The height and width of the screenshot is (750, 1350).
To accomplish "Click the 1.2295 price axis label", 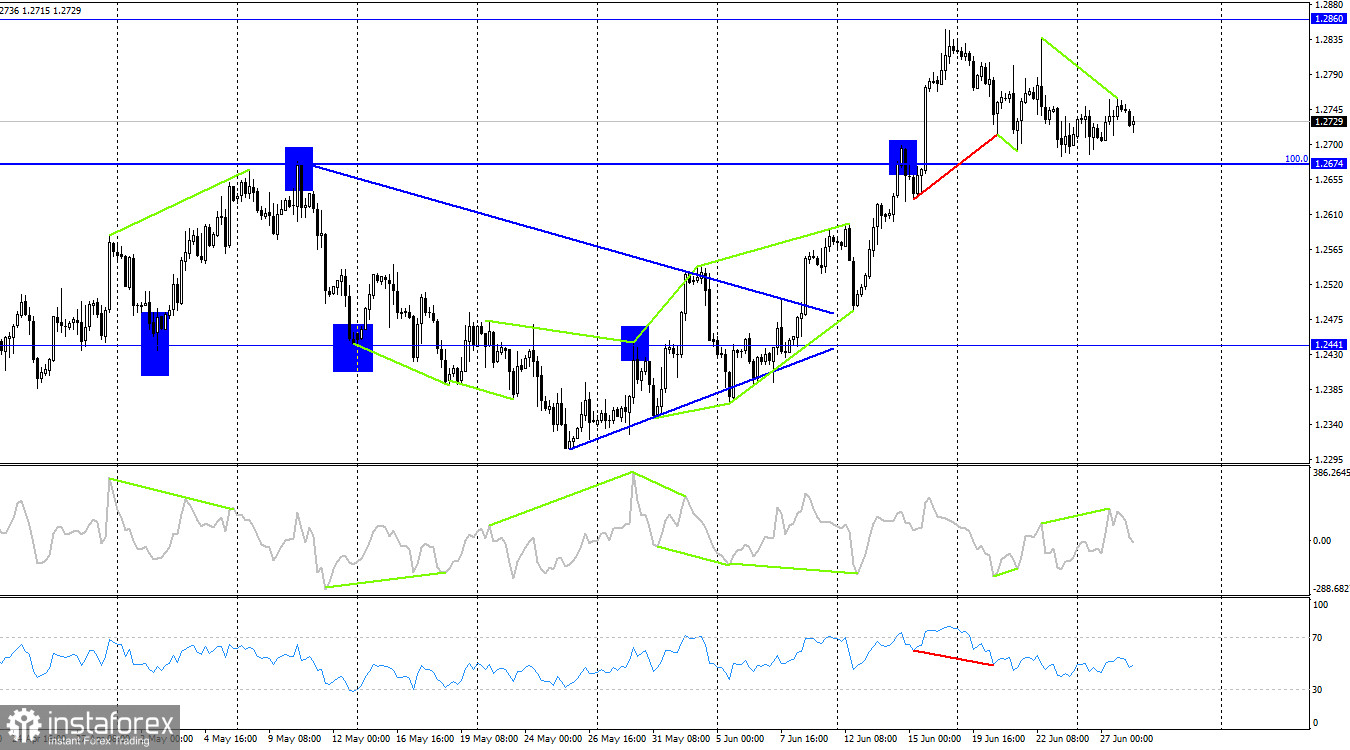I will click(x=1328, y=460).
